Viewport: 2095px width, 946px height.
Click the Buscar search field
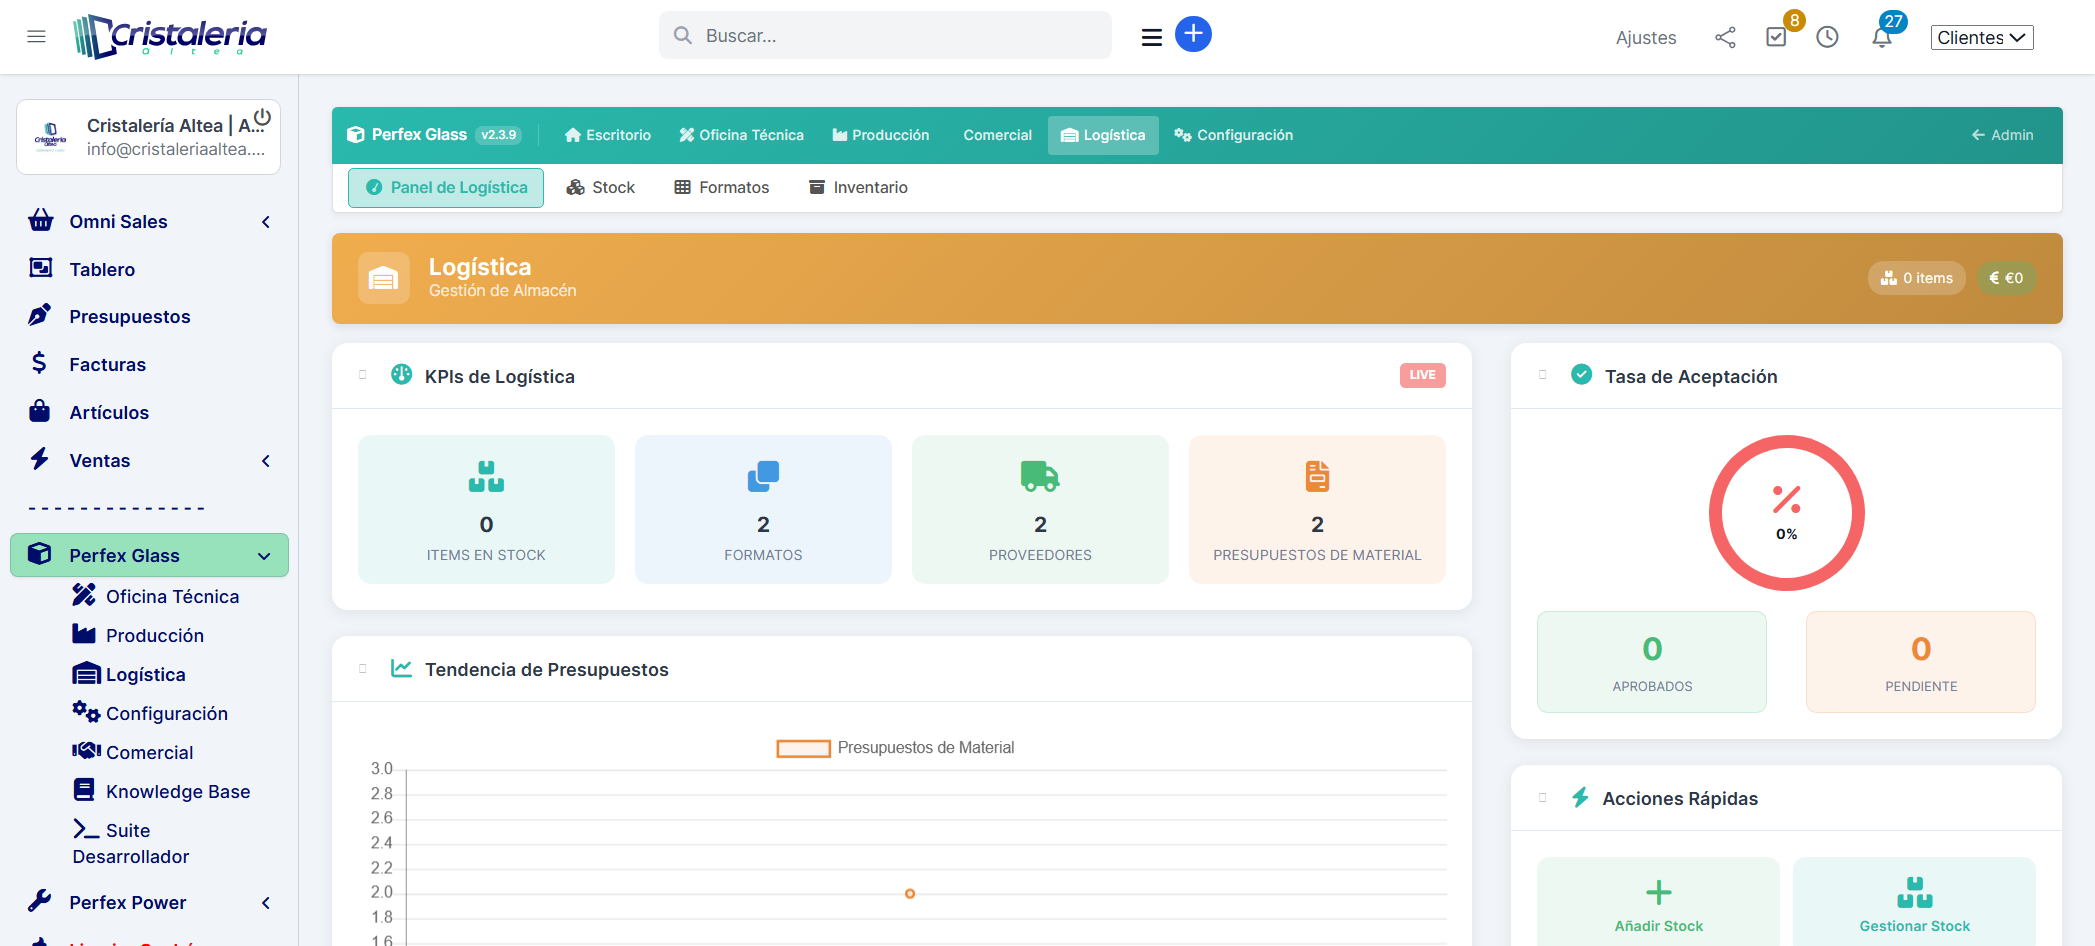[885, 36]
